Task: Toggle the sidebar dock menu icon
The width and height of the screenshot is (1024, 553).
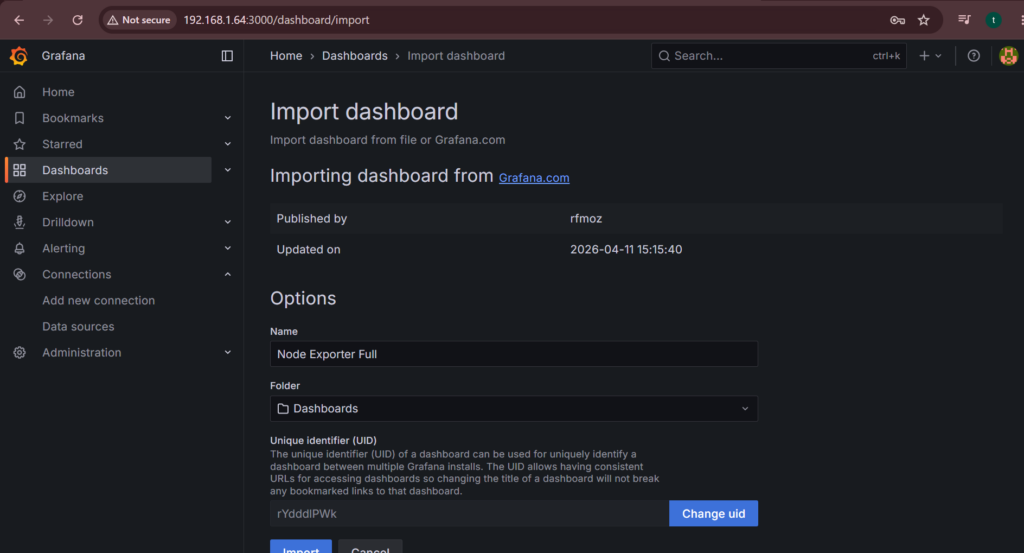Action: pyautogui.click(x=227, y=56)
